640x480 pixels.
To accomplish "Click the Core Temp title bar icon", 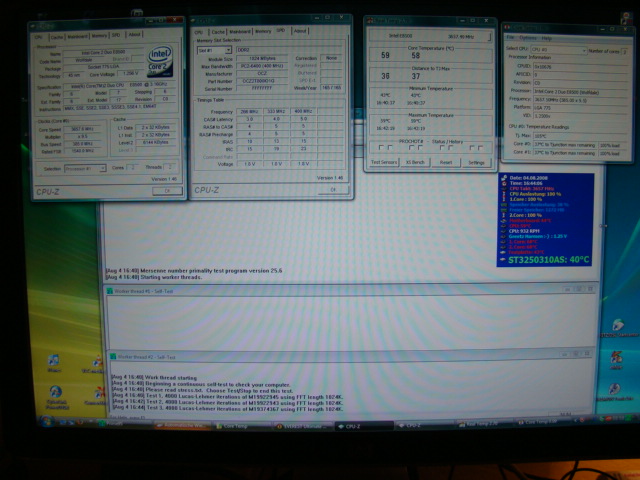I will pyautogui.click(x=508, y=28).
